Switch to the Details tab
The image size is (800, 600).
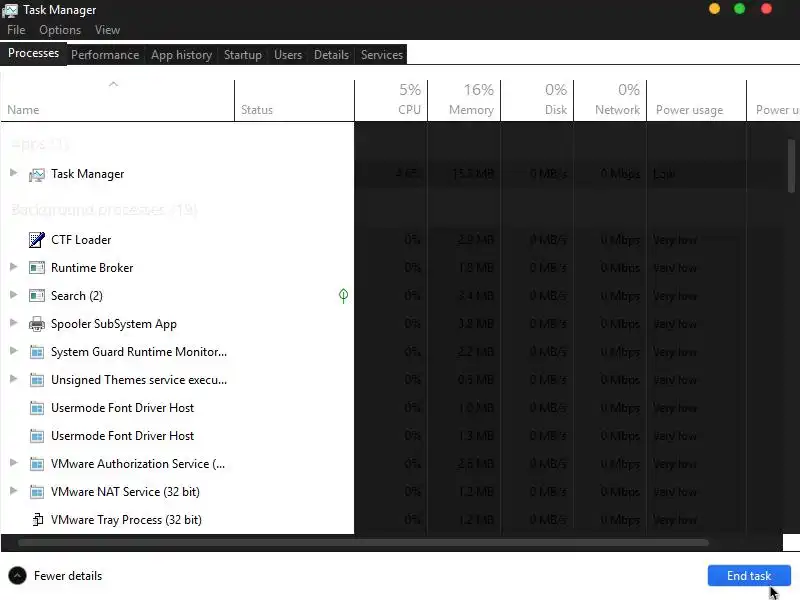[x=331, y=55]
